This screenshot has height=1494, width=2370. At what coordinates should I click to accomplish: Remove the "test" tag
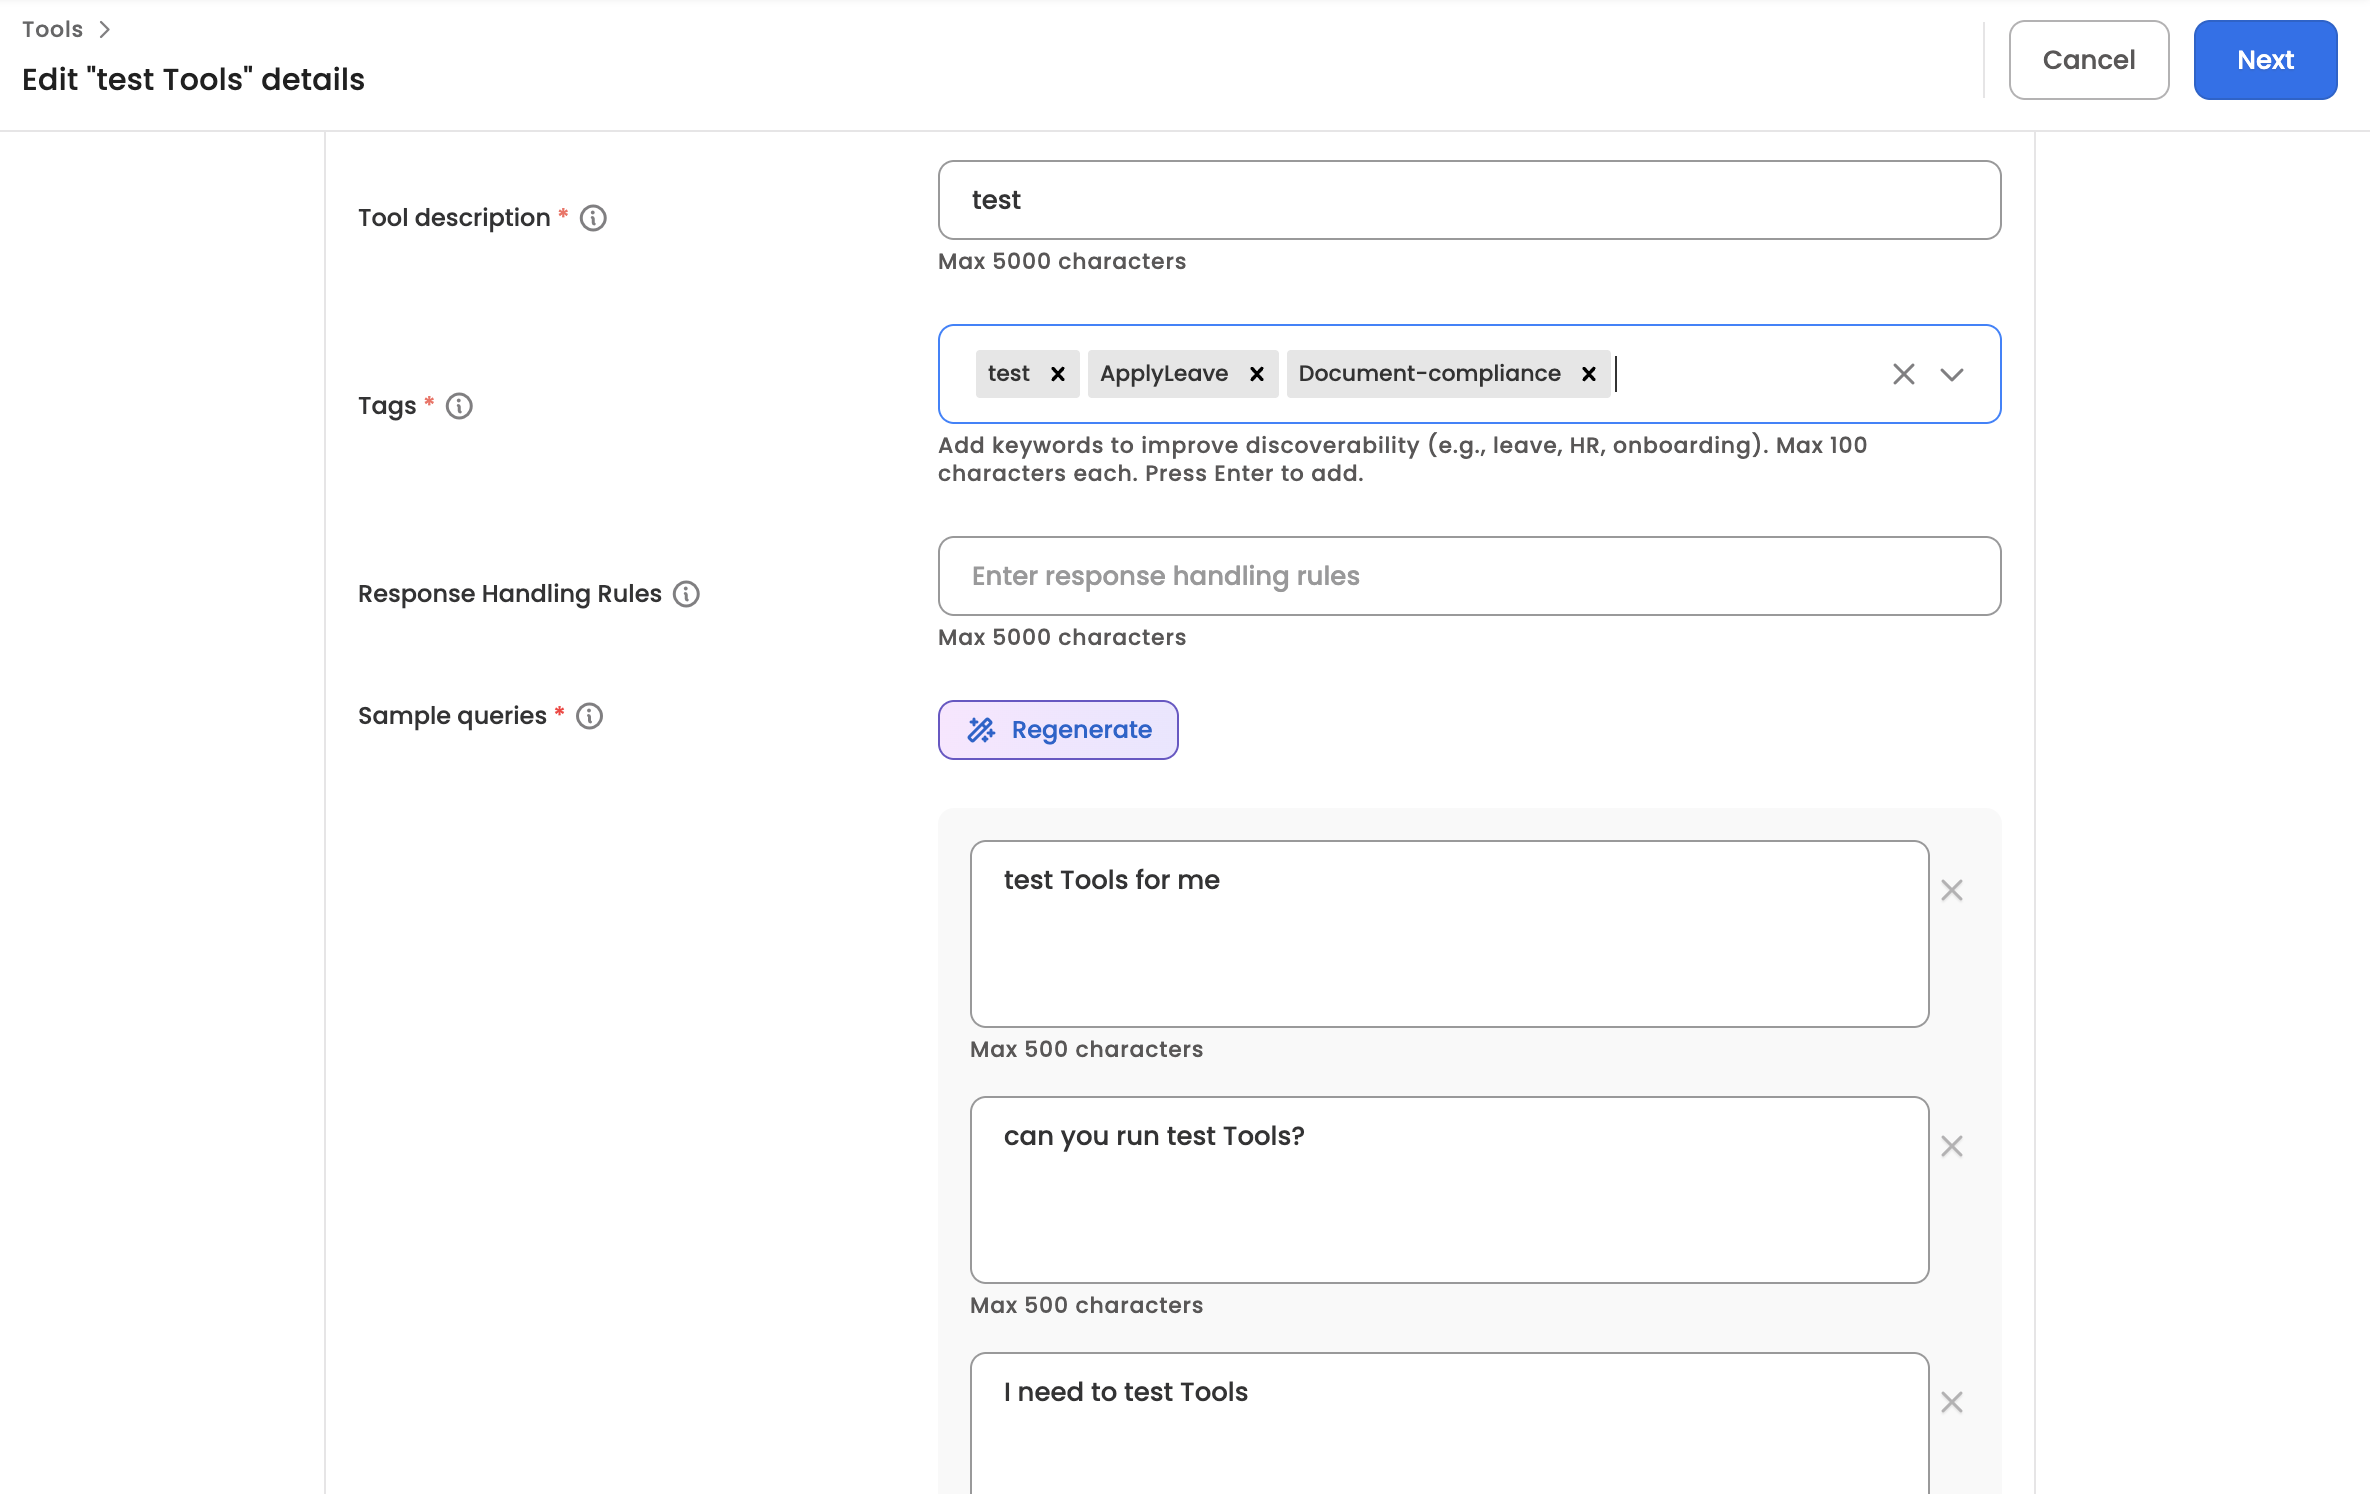(1058, 374)
